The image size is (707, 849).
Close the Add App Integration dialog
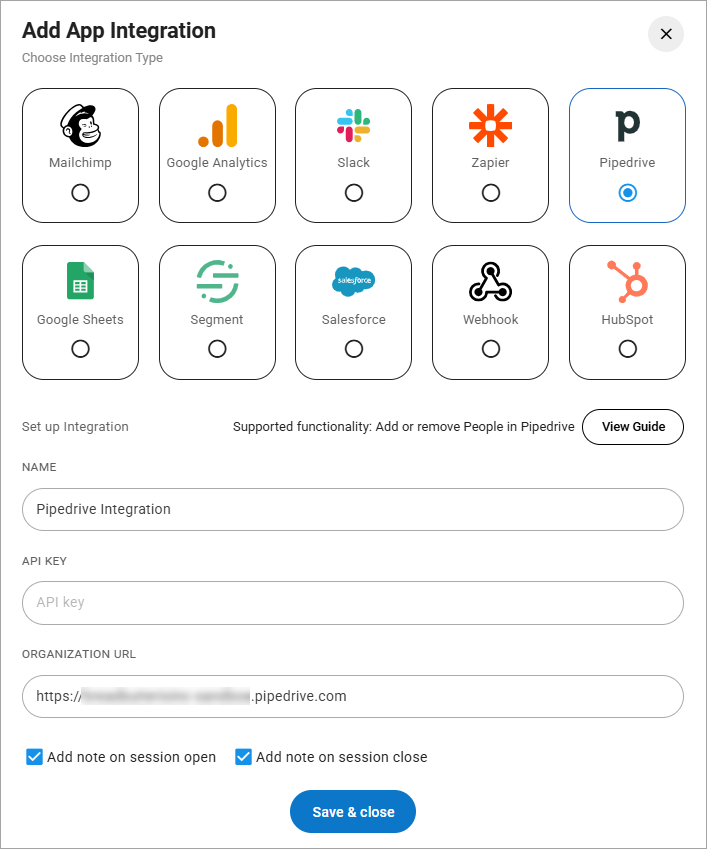[x=665, y=34]
